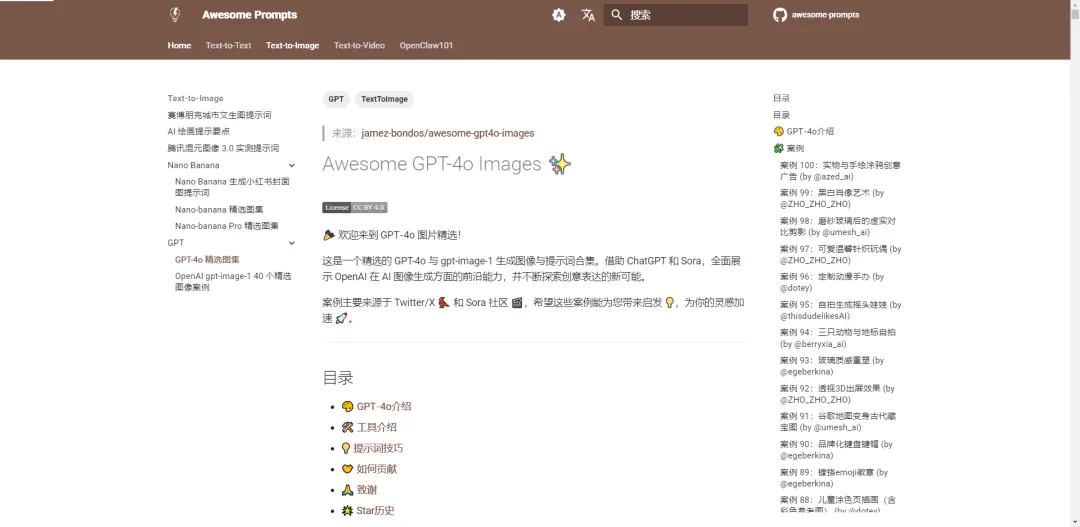Go to 案例 94 三只动物与地标自拍

click(838, 338)
